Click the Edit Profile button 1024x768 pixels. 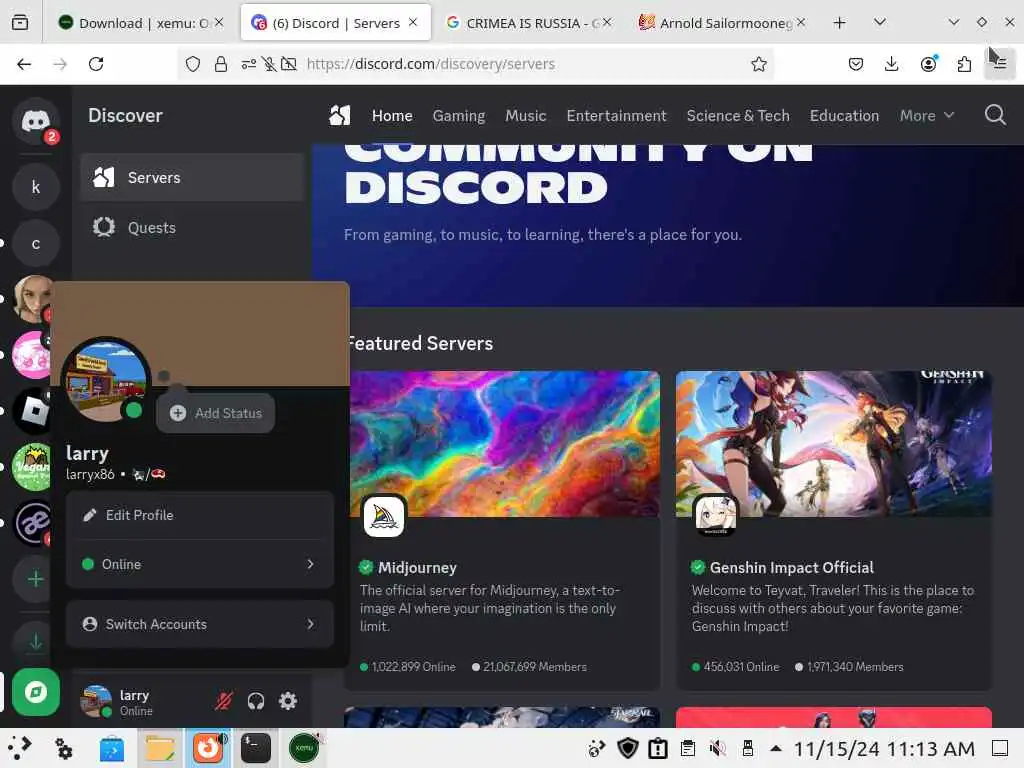pyautogui.click(x=200, y=515)
